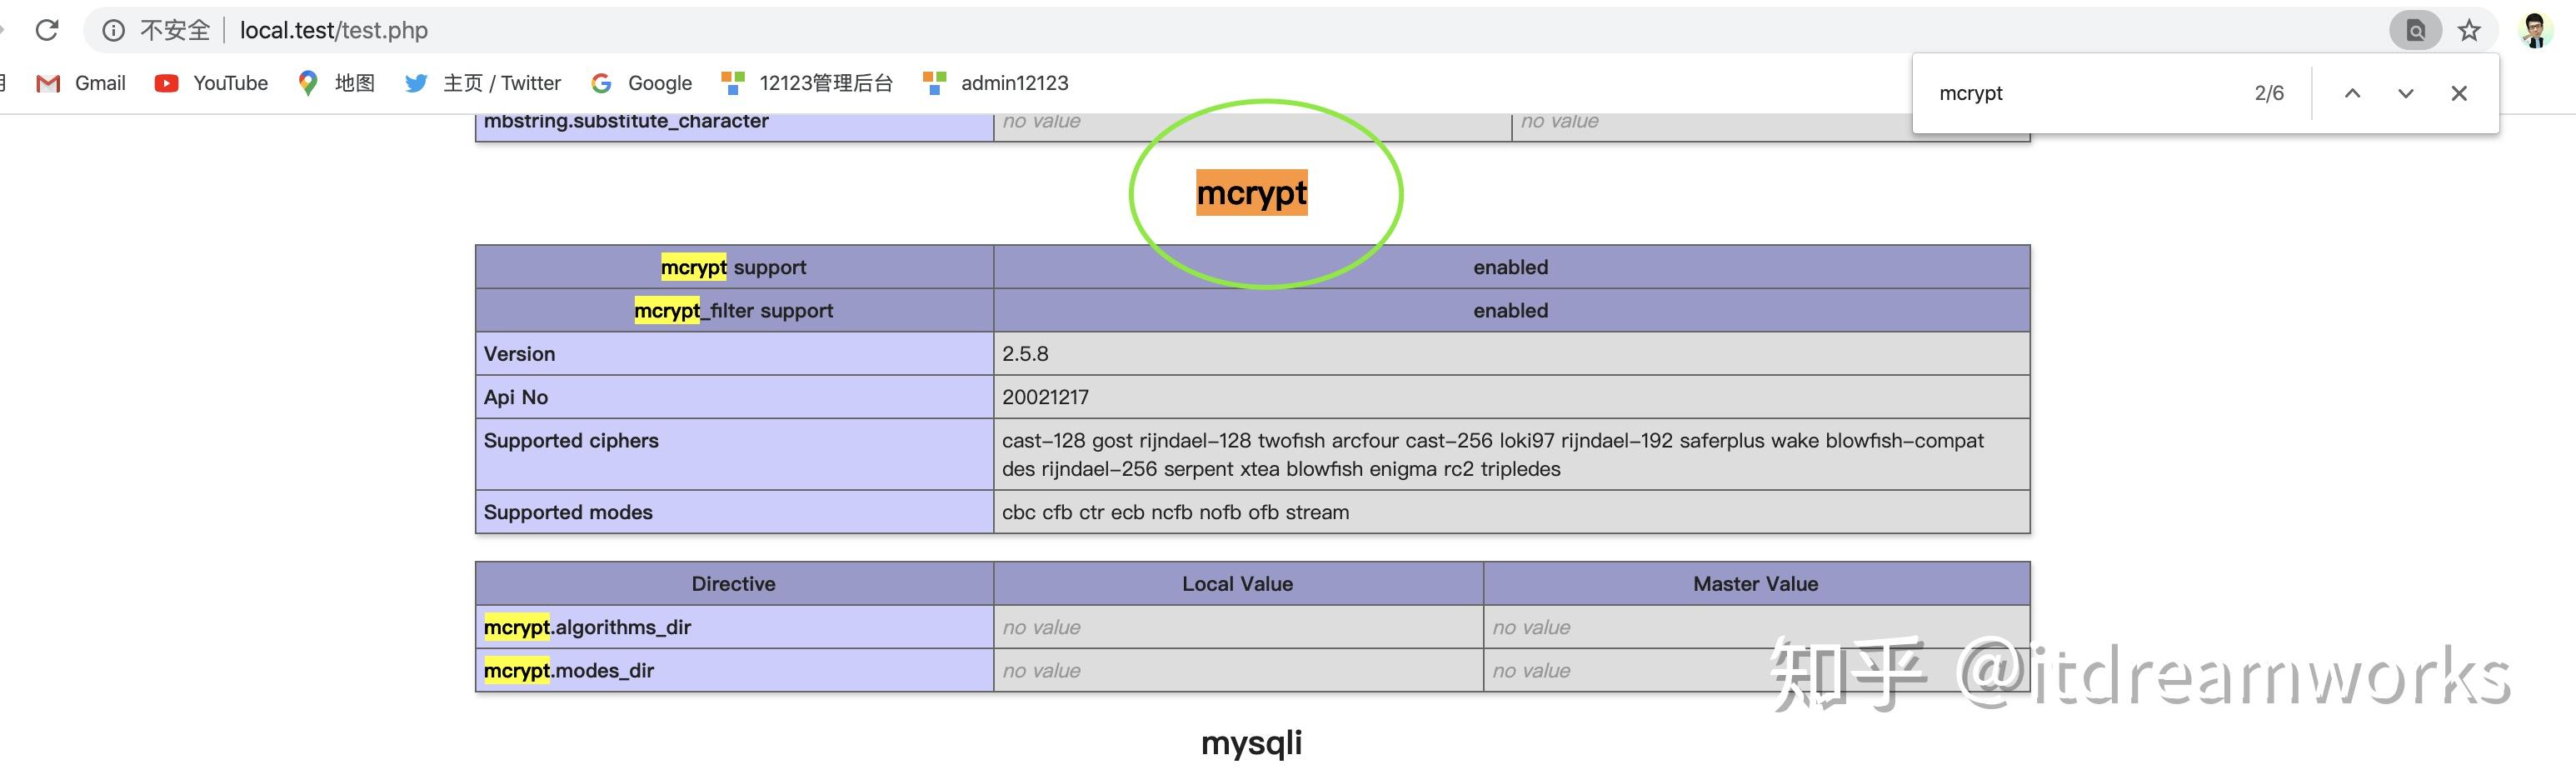Open site info for the not-secure icon

click(x=114, y=30)
